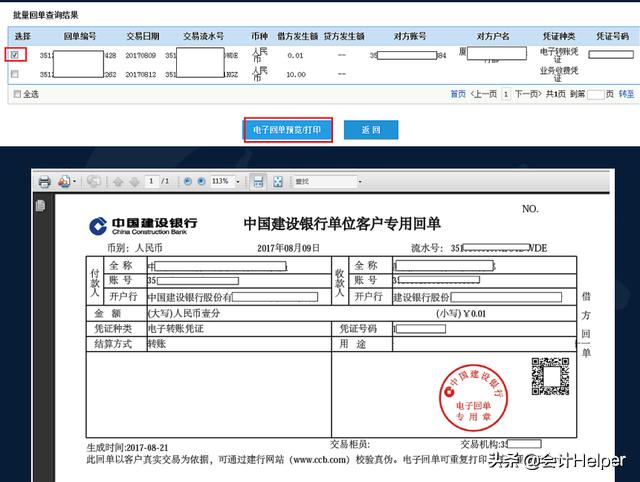
Task: Click the China Construction Bank logo on receipt
Action: pyautogui.click(x=143, y=226)
